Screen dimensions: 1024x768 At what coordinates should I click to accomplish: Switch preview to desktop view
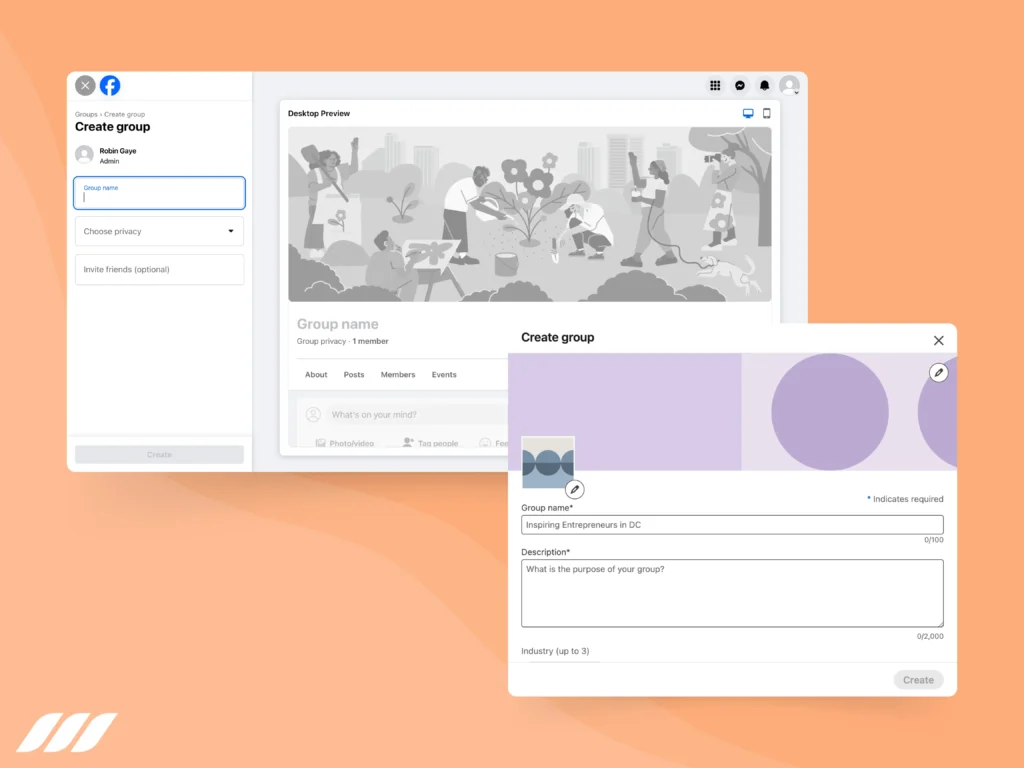(748, 113)
